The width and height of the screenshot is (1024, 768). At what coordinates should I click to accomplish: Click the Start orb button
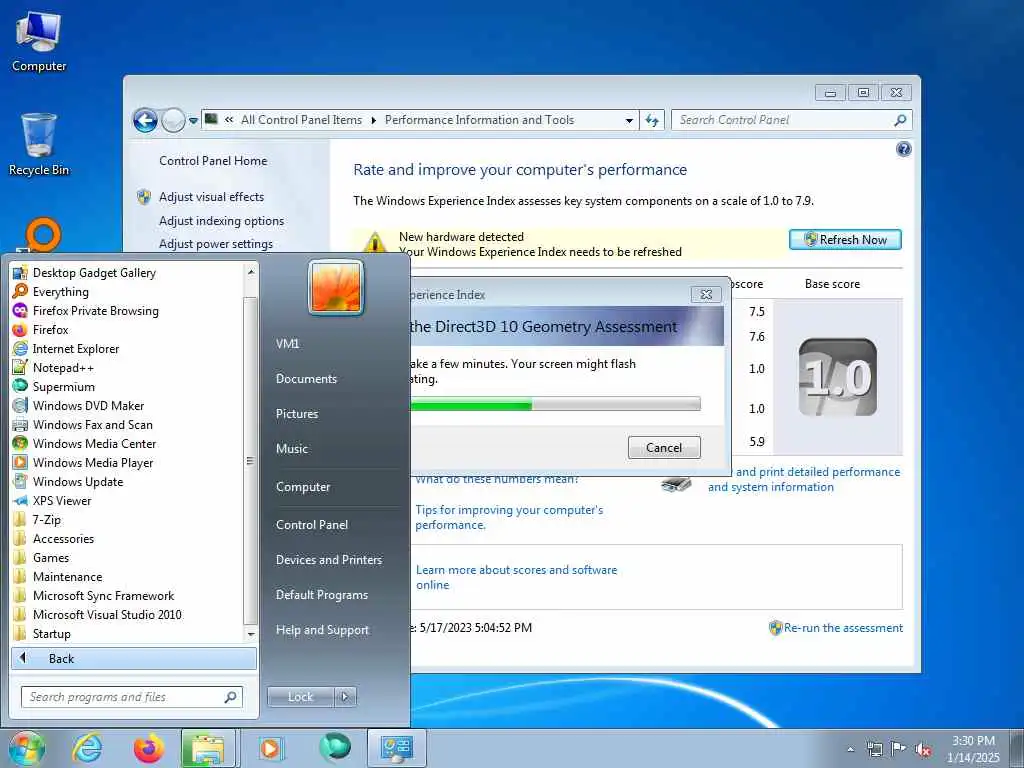(x=27, y=748)
